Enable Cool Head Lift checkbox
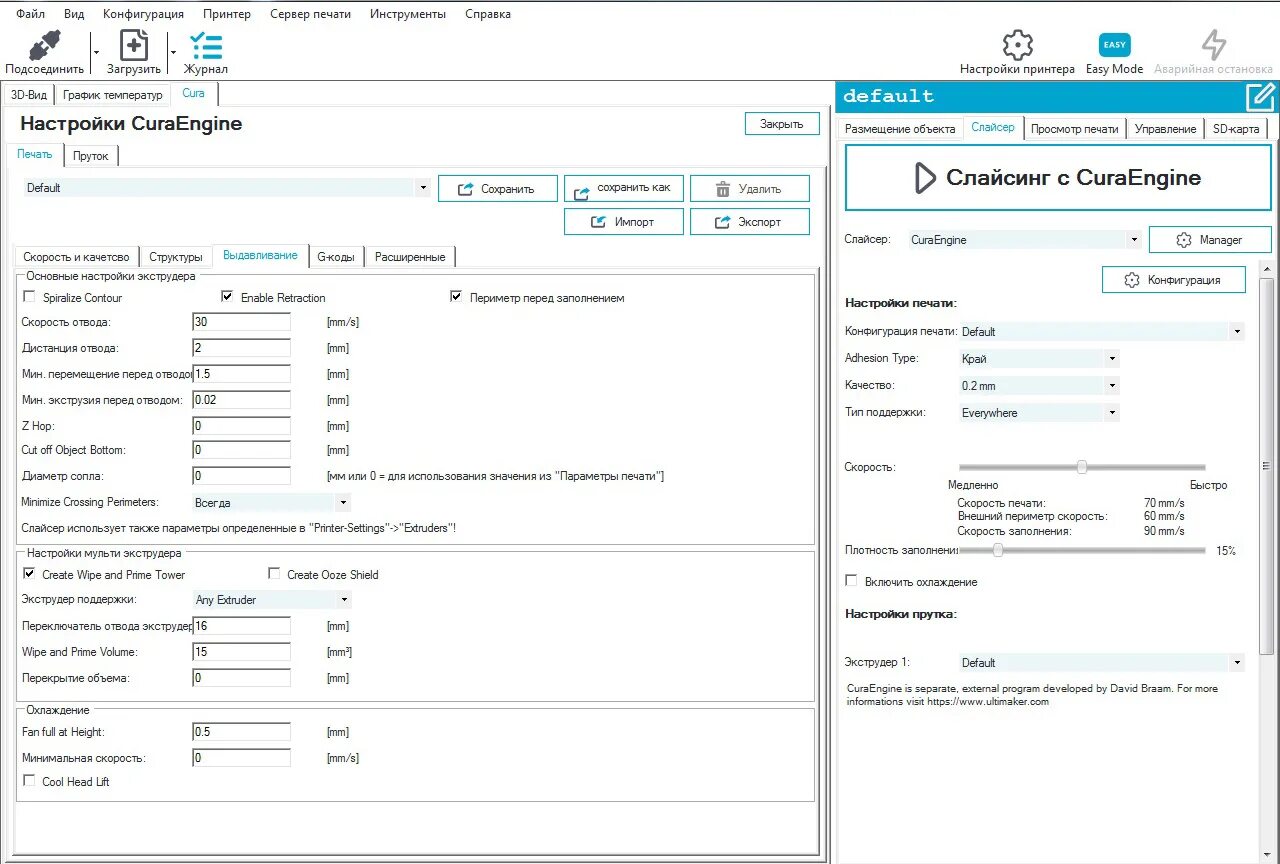Screen dimensions: 1280x864 click(x=29, y=781)
